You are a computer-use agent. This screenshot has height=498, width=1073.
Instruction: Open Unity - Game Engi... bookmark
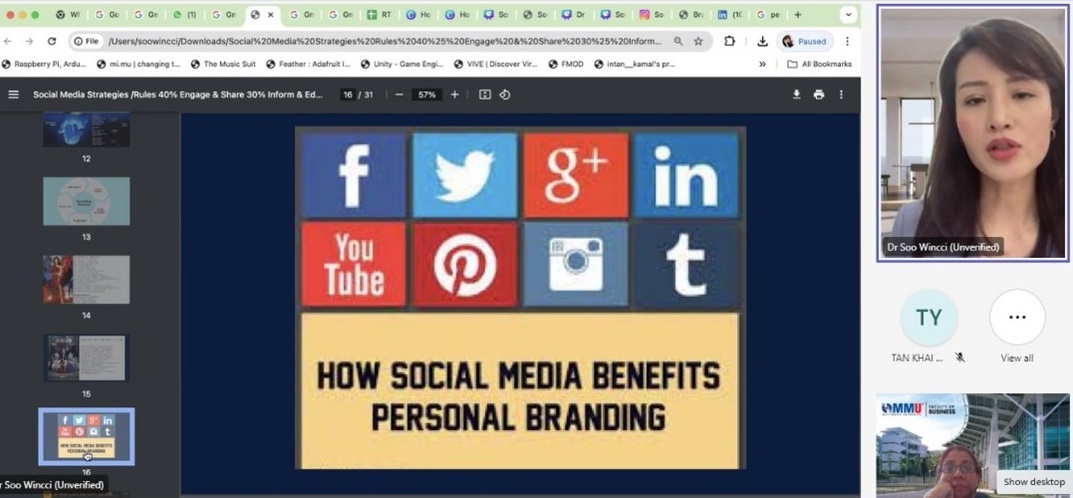pos(402,64)
